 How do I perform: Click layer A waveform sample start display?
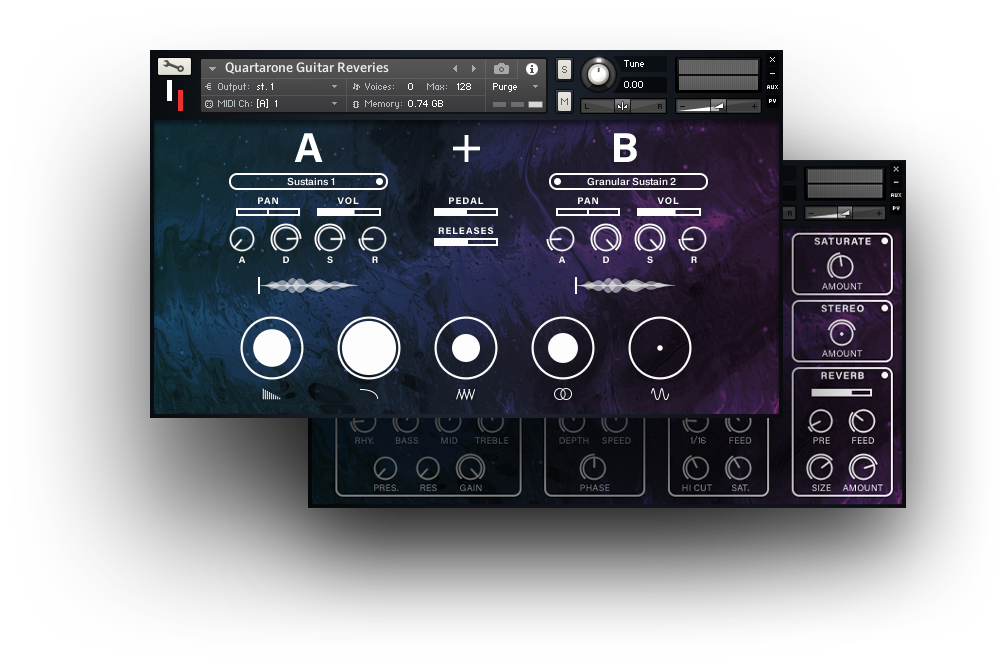[308, 286]
